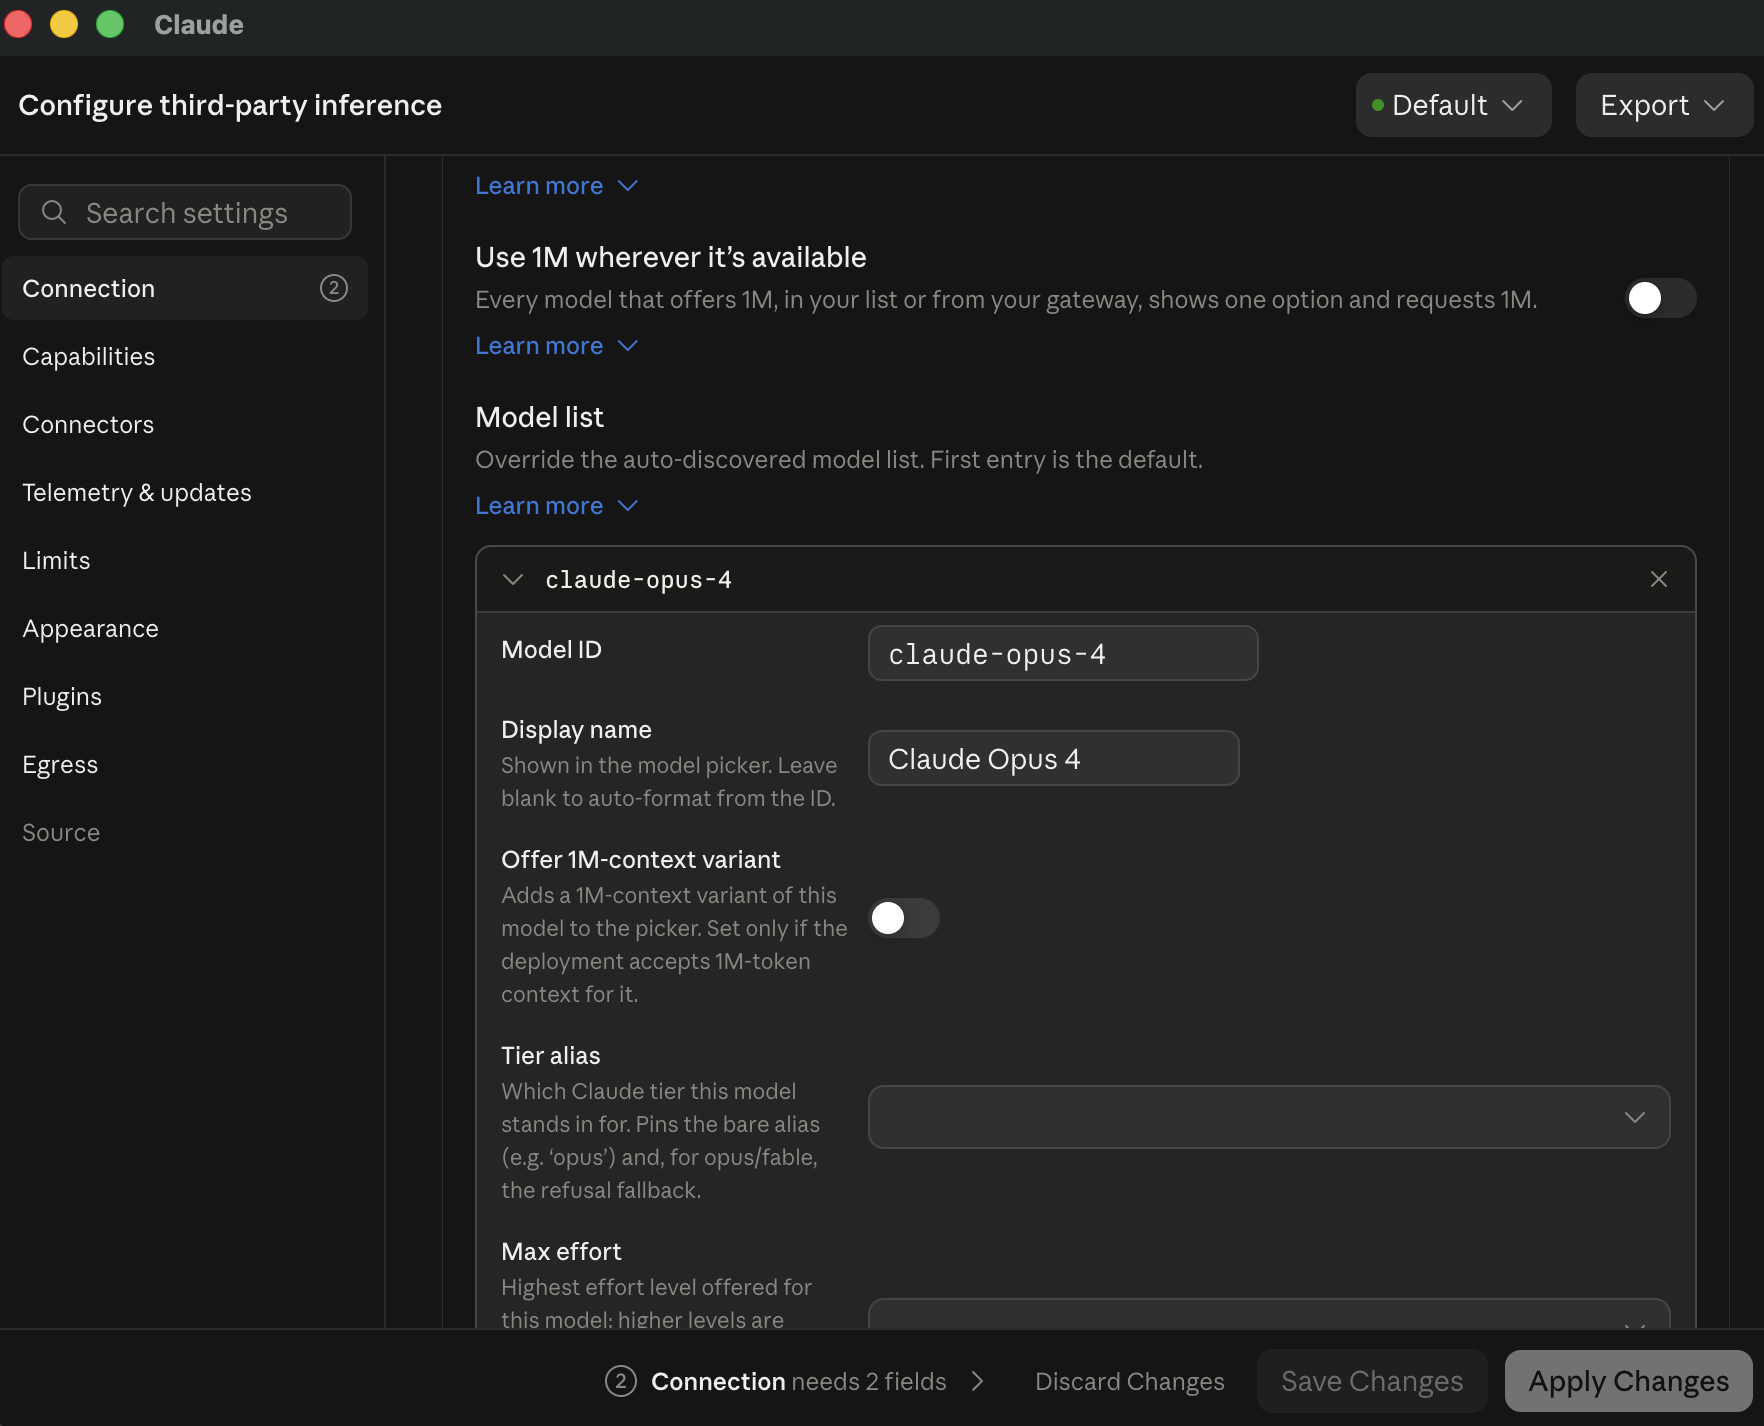Open the Tier alias dropdown
Viewport: 1764px width, 1426px height.
click(1269, 1117)
